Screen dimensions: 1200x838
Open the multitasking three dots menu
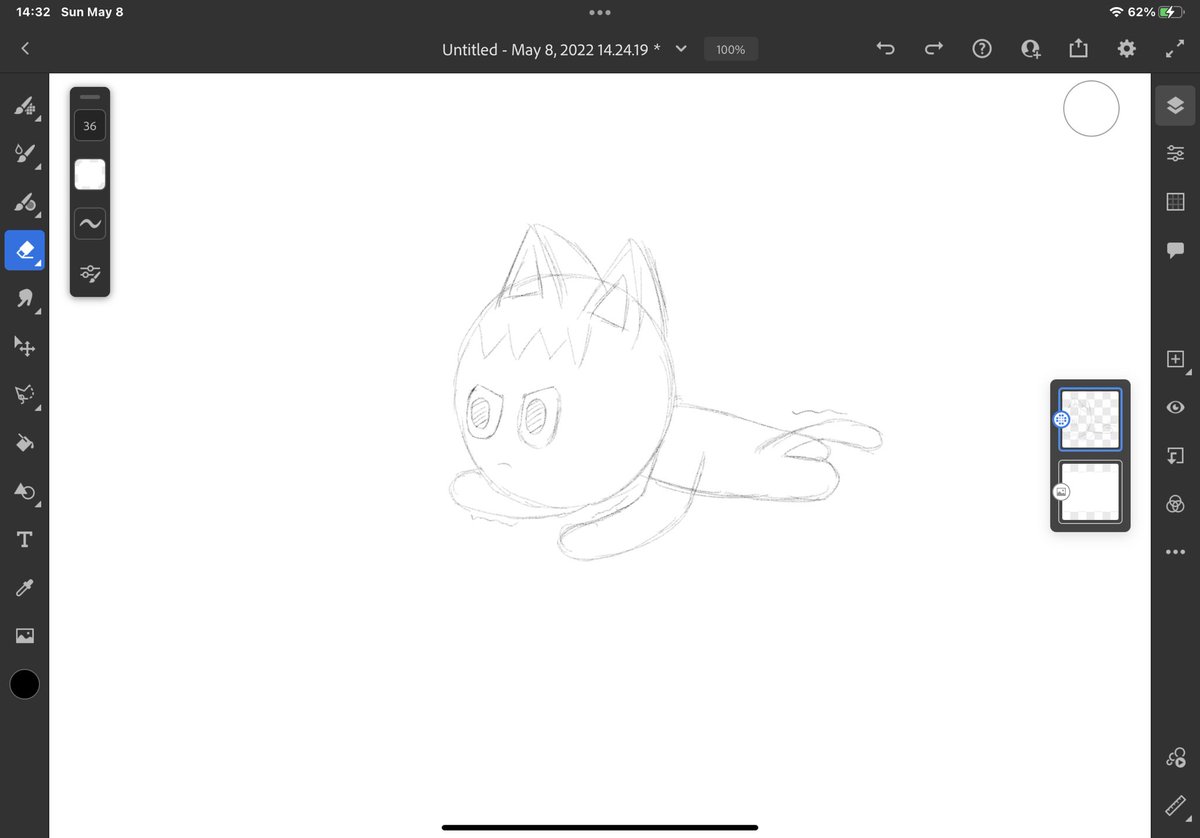pyautogui.click(x=600, y=12)
